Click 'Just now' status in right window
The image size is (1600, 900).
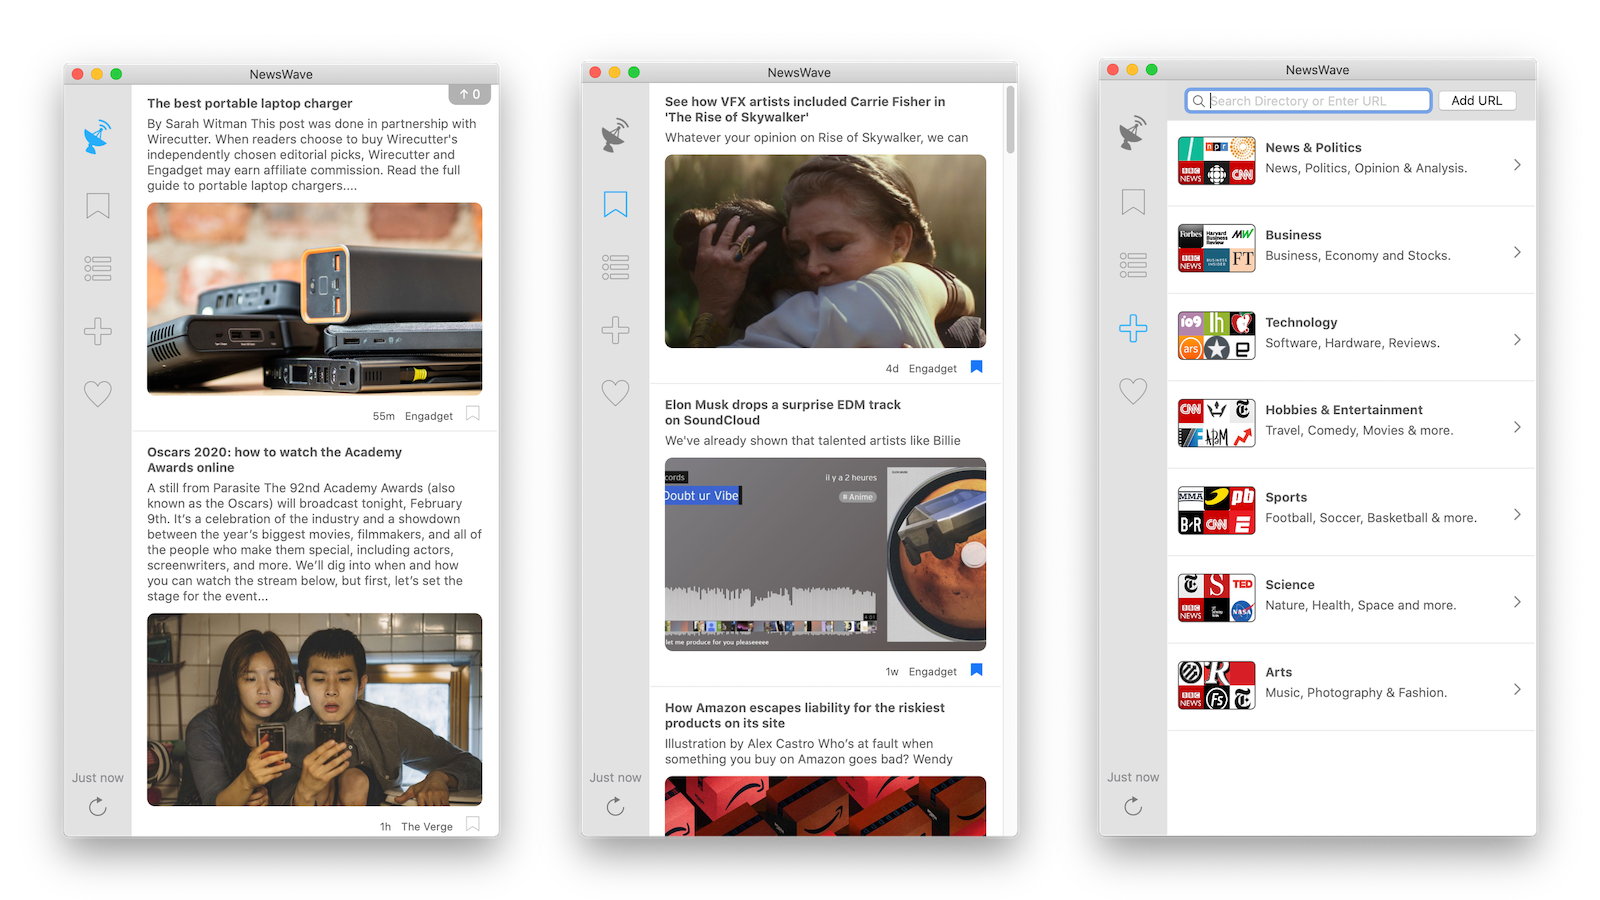pos(1133,777)
